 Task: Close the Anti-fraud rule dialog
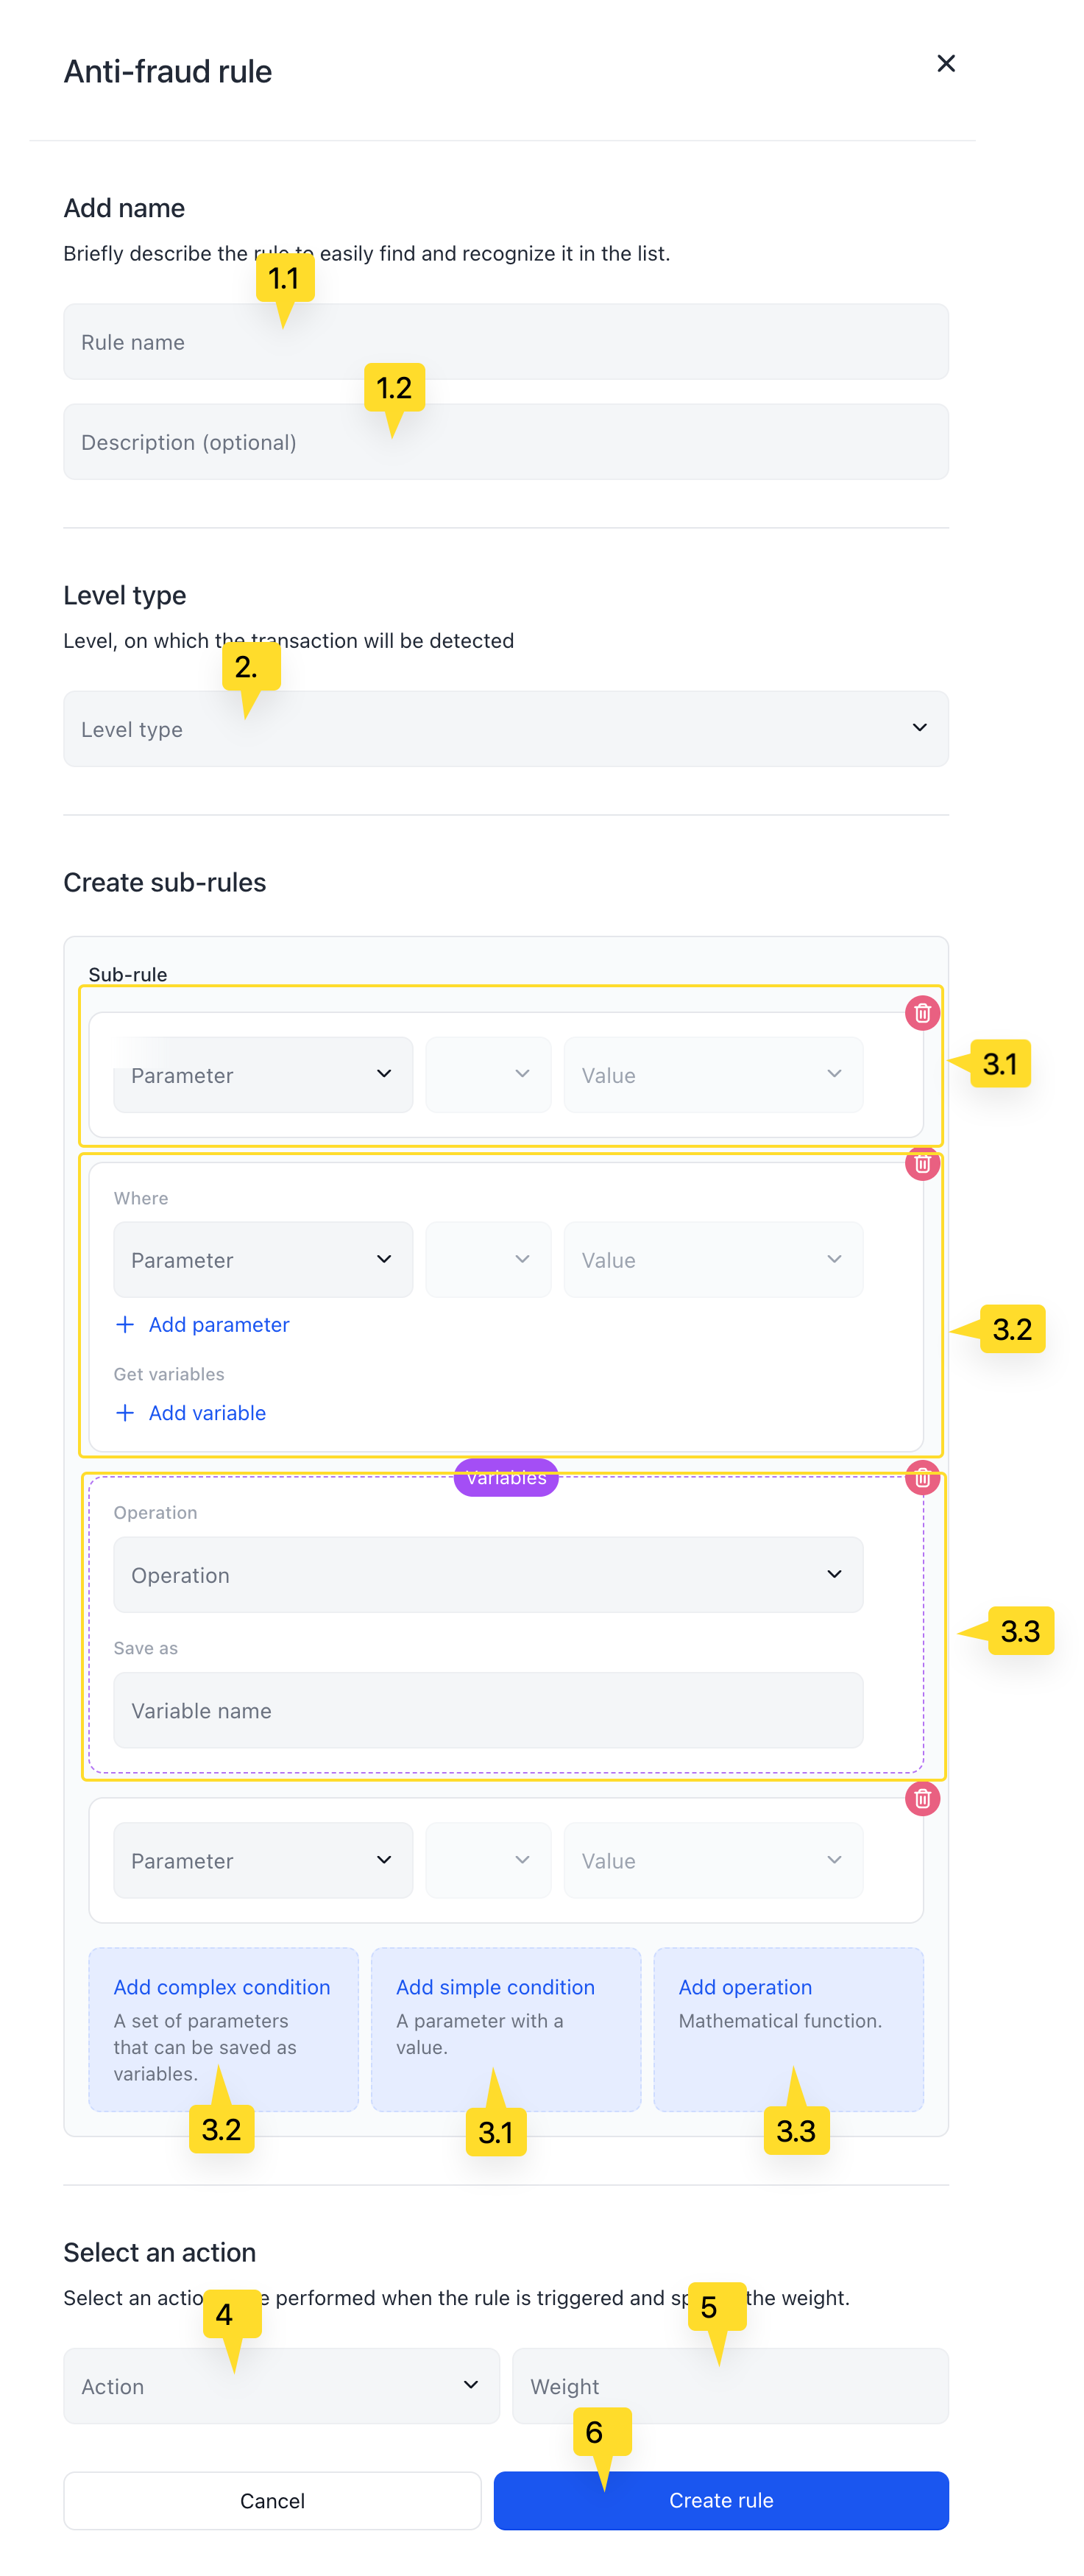pos(945,63)
